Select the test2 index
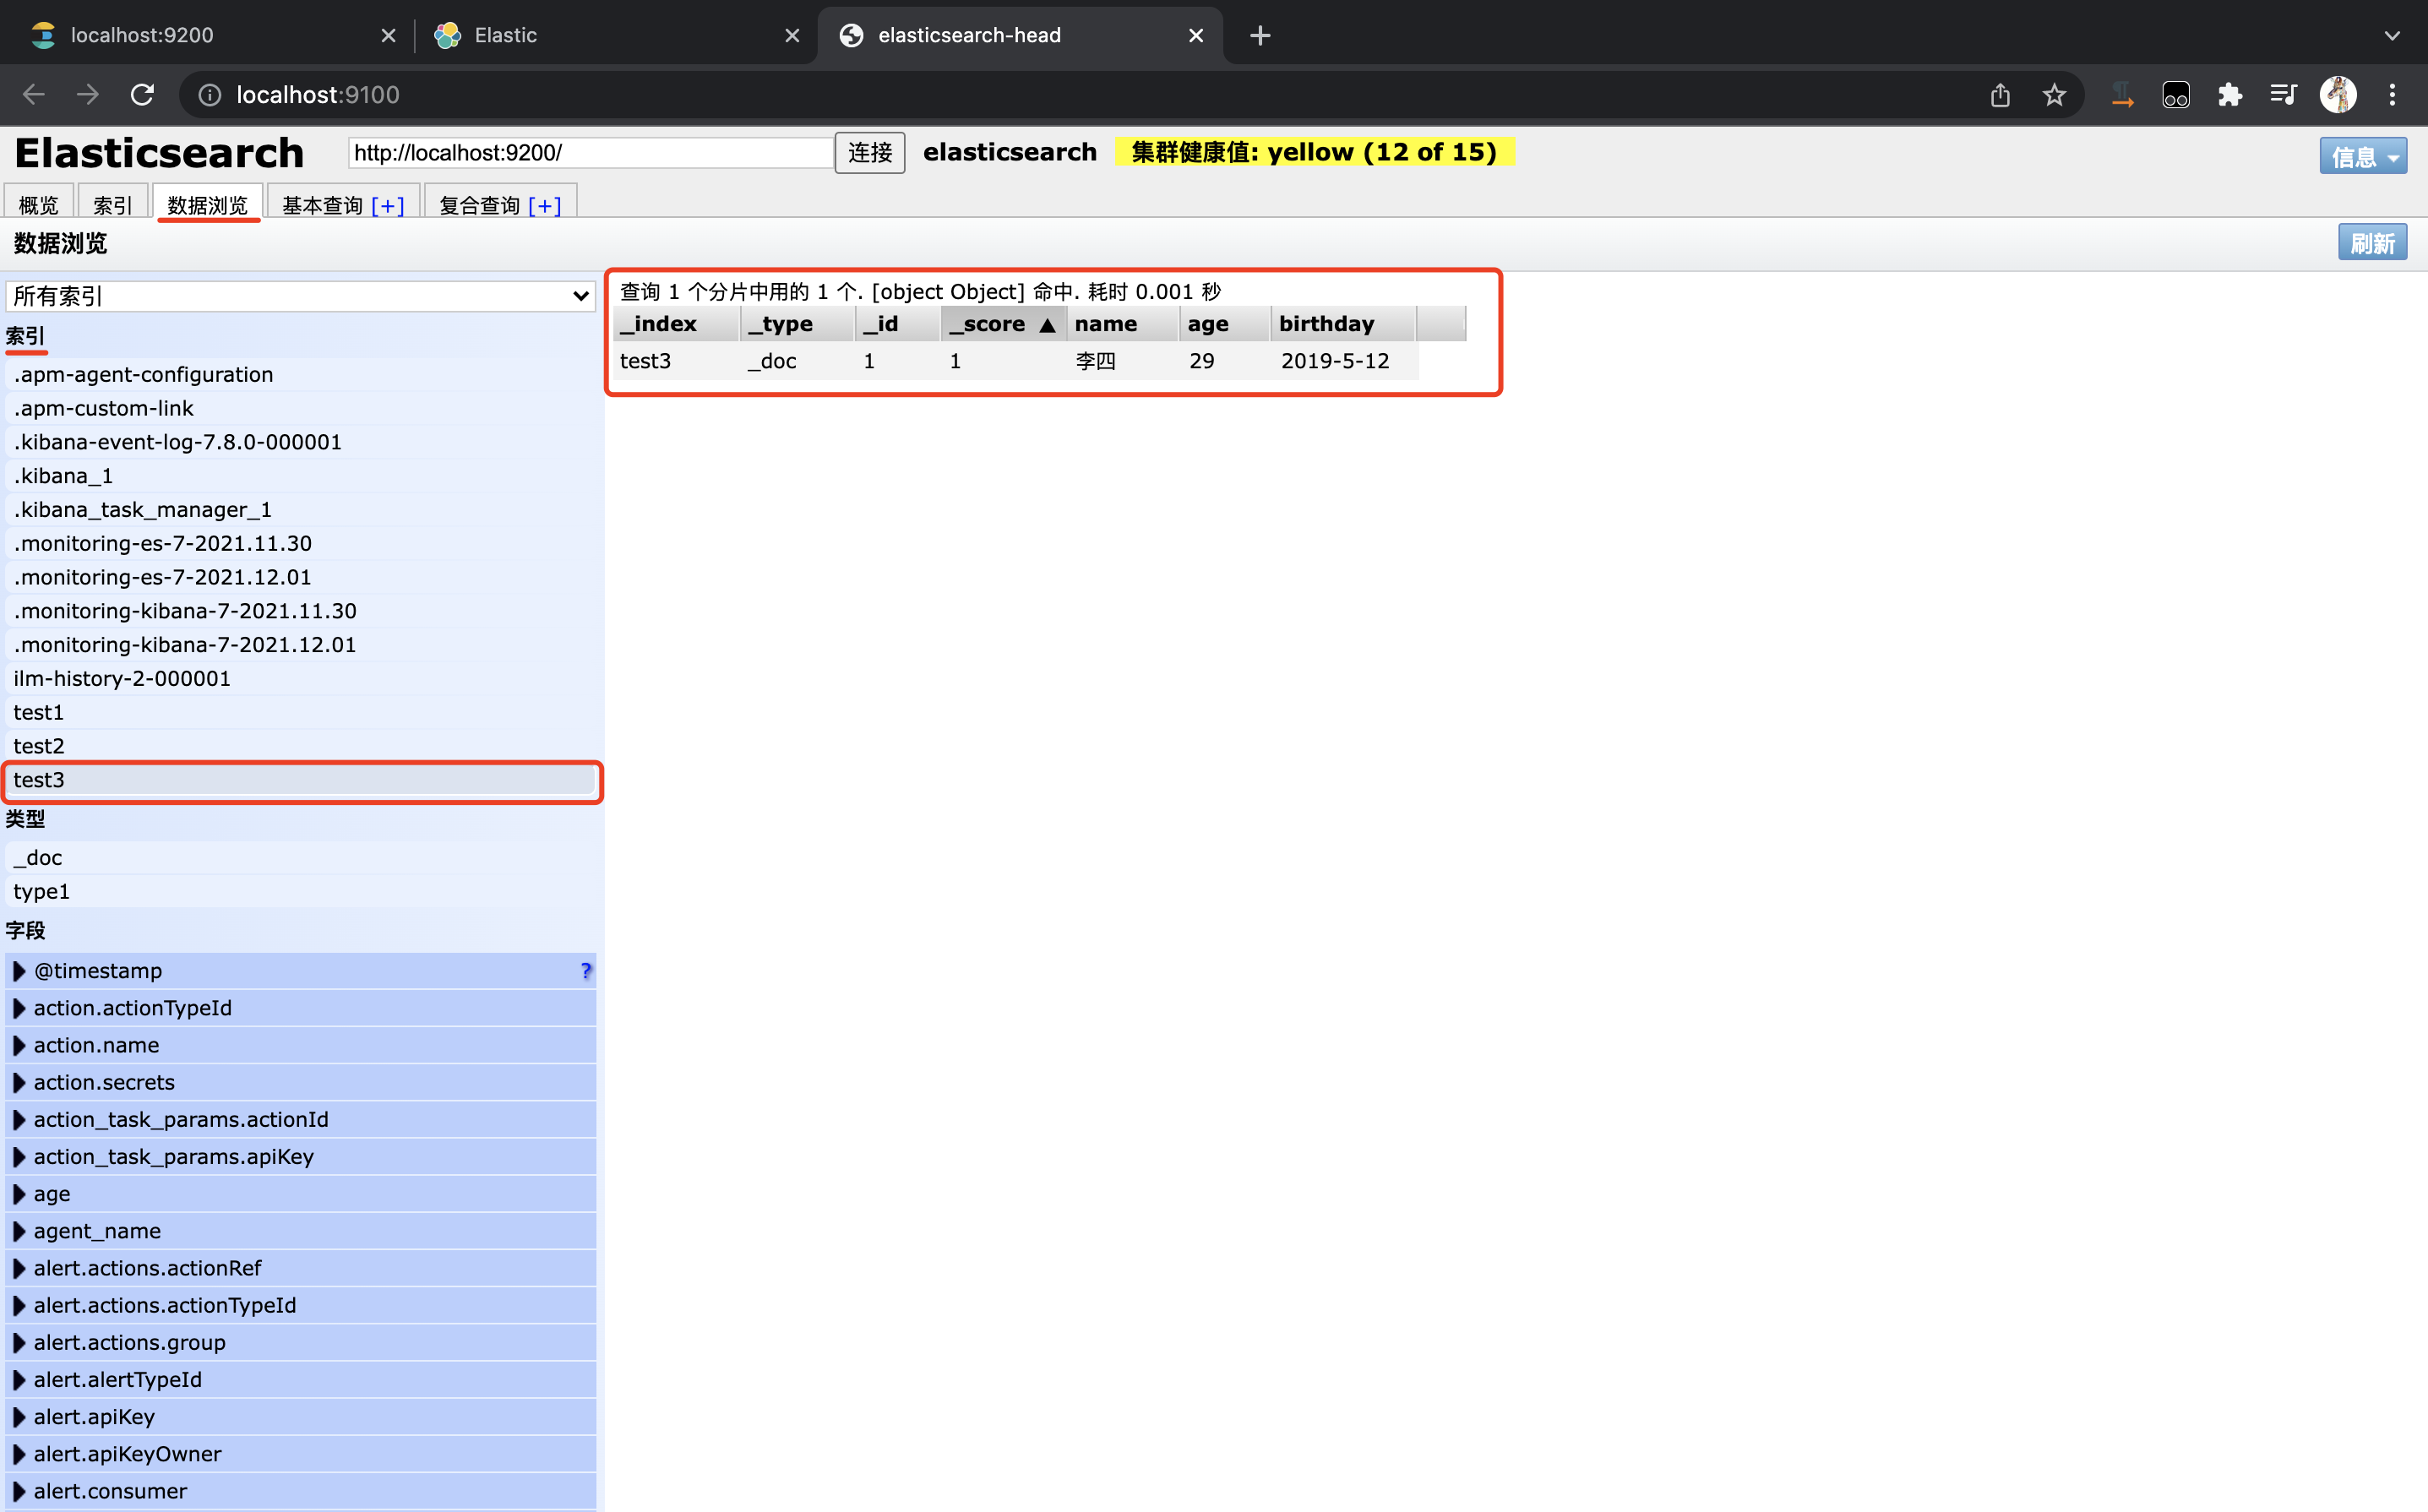2428x1512 pixels. (x=300, y=746)
